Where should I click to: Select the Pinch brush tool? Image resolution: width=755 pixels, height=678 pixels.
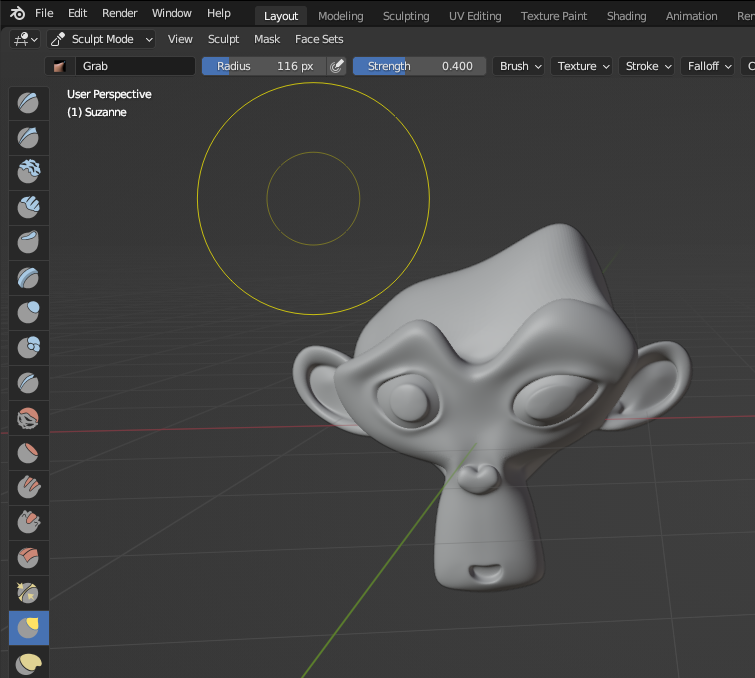click(28, 593)
